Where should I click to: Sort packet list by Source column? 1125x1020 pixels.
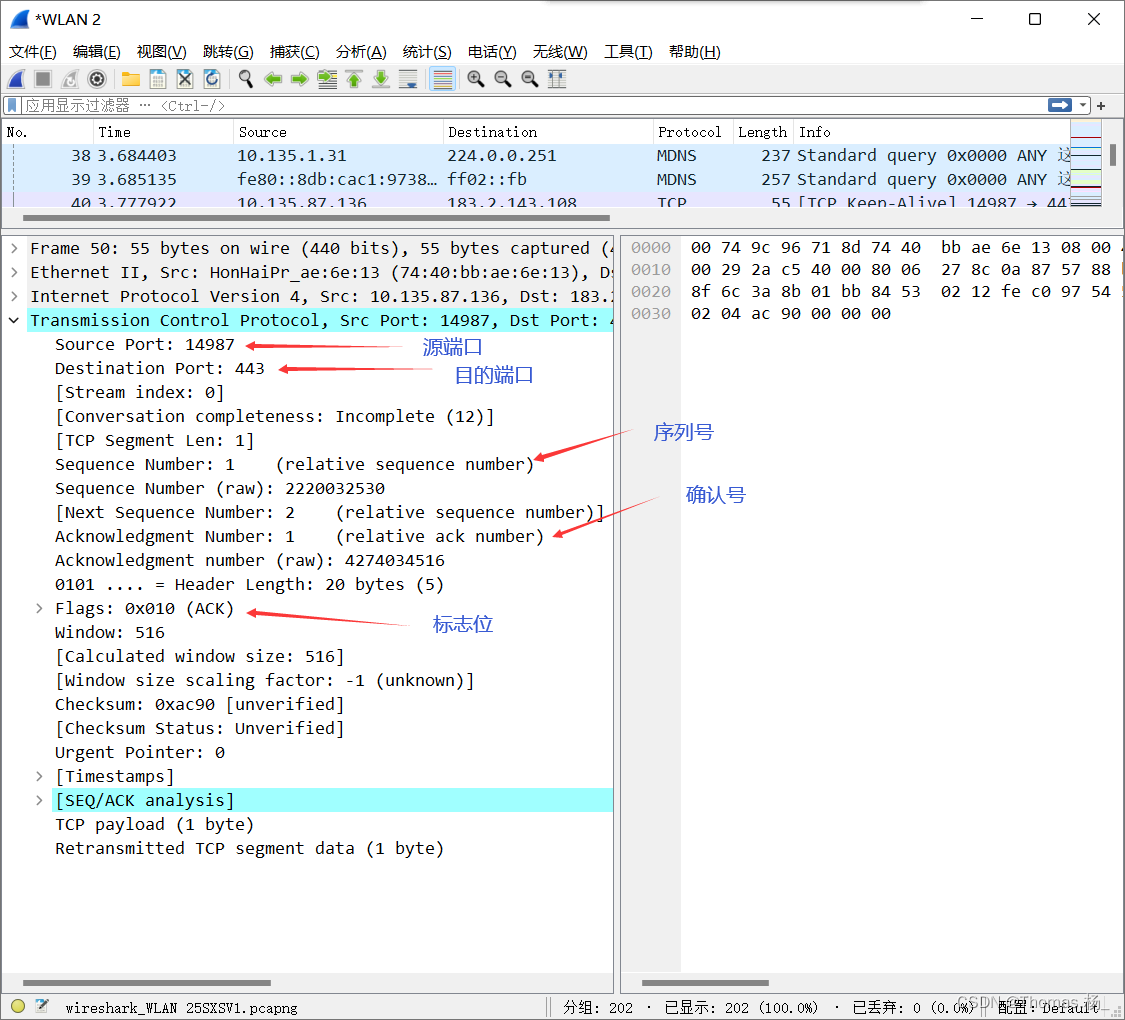click(x=338, y=132)
